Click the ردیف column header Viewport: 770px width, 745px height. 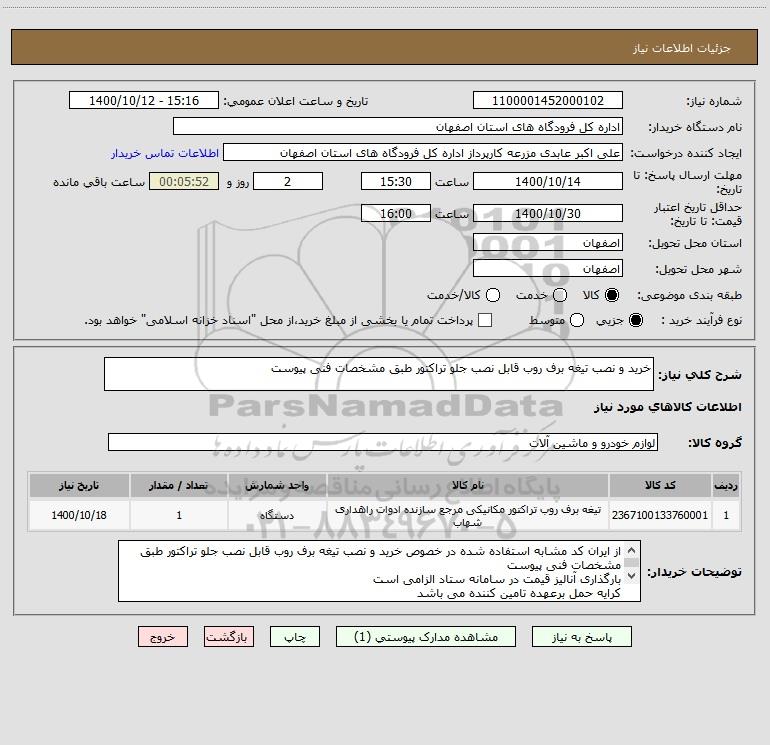[x=726, y=485]
